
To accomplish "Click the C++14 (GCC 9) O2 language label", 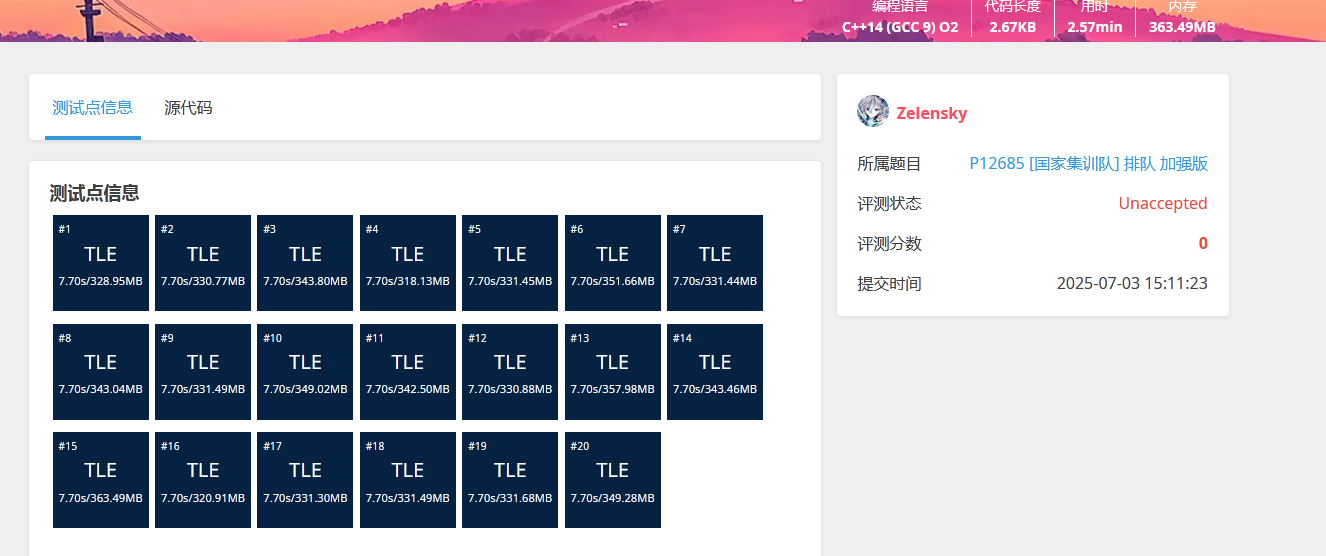I will pos(900,27).
